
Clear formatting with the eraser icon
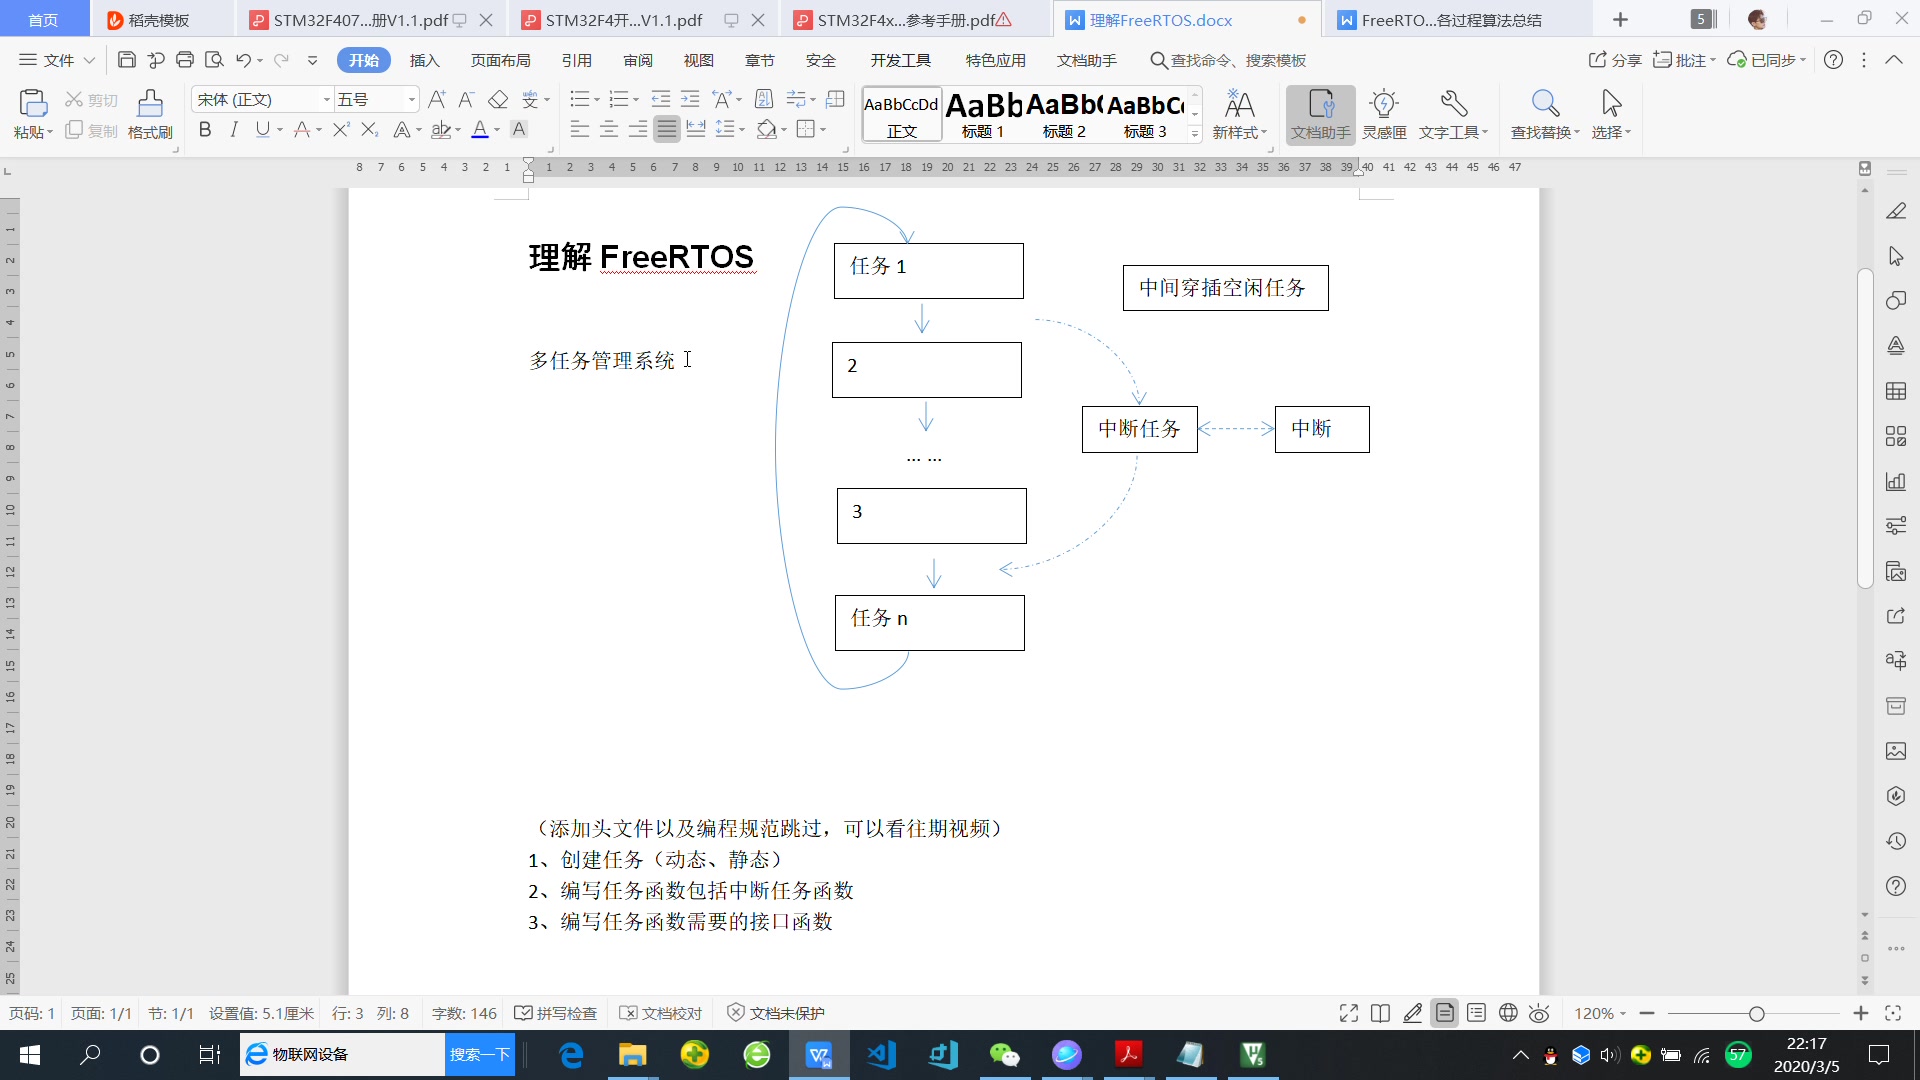(498, 99)
